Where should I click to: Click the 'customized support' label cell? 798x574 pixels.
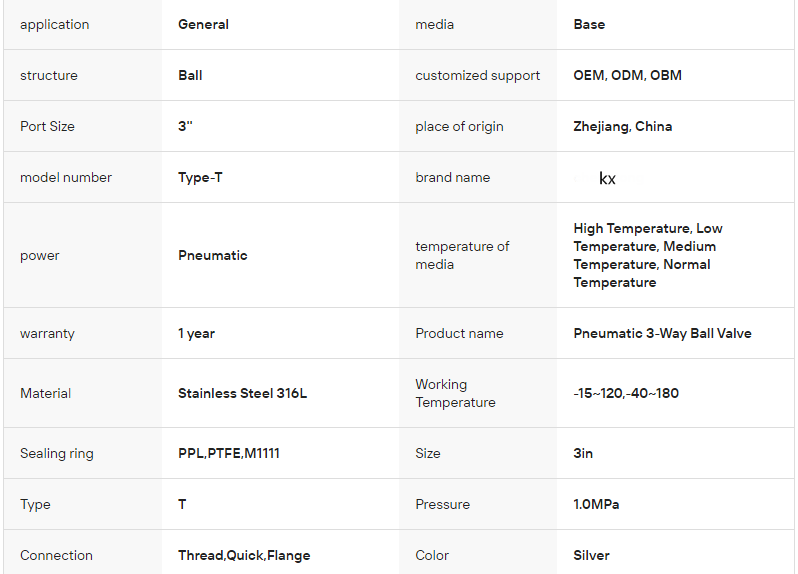tap(477, 75)
